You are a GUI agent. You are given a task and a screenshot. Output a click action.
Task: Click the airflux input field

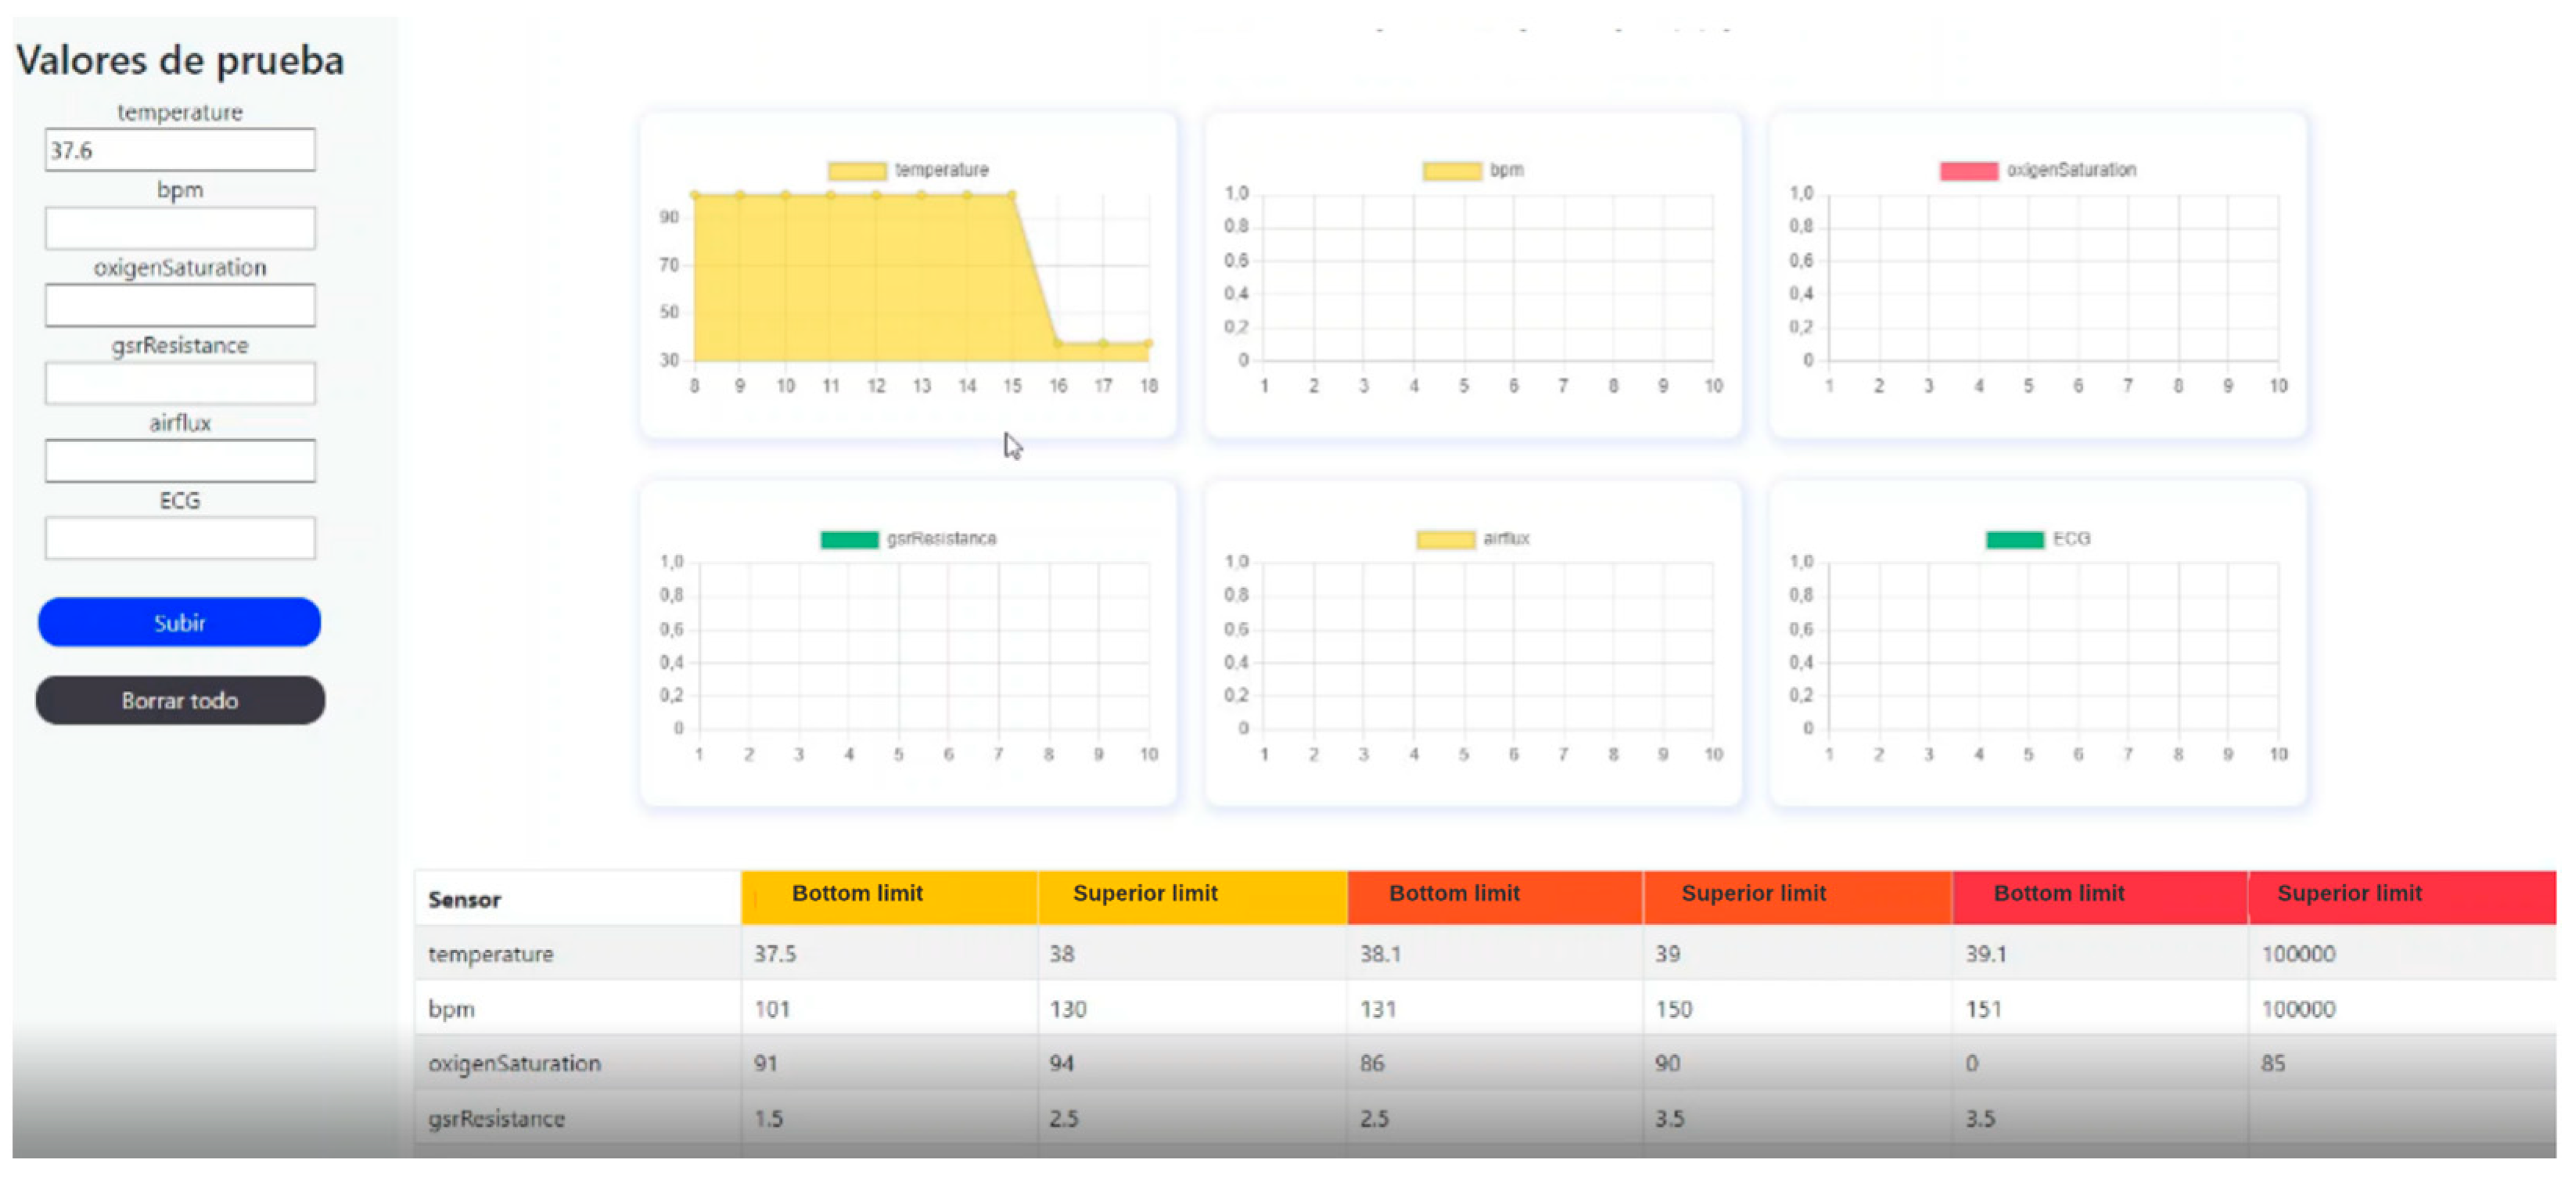pos(180,461)
